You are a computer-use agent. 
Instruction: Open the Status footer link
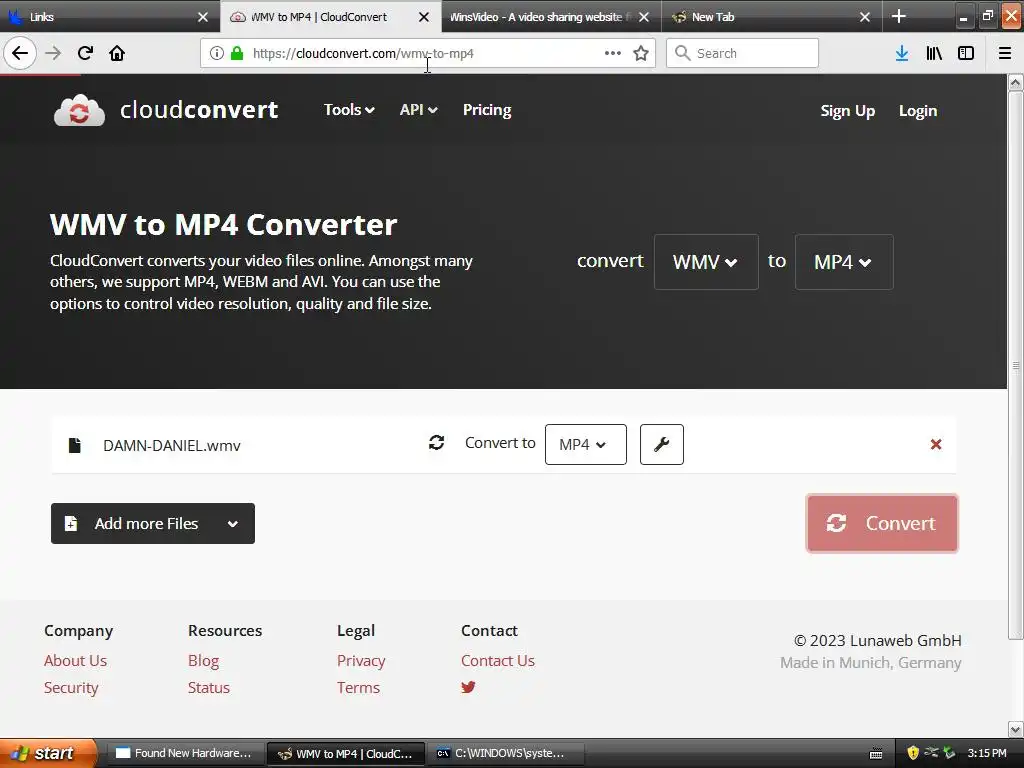click(209, 688)
